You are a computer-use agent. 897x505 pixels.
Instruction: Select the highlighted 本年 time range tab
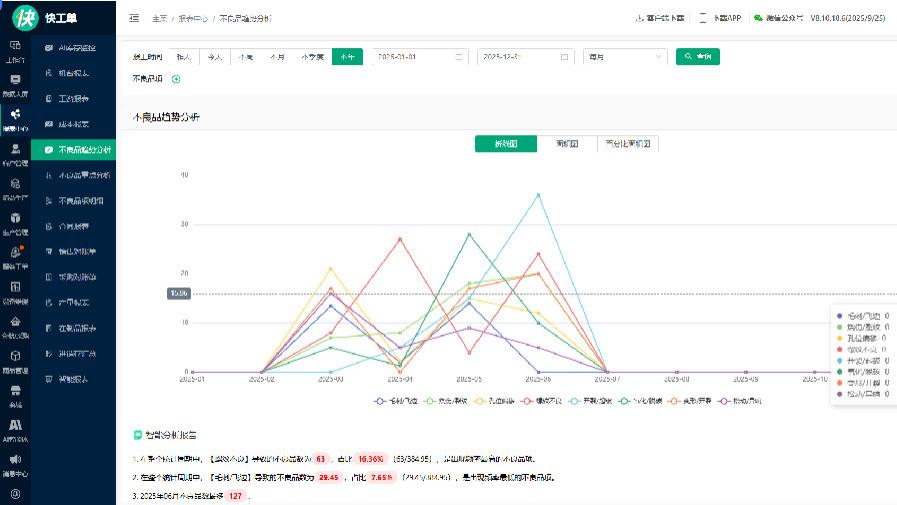click(x=347, y=57)
